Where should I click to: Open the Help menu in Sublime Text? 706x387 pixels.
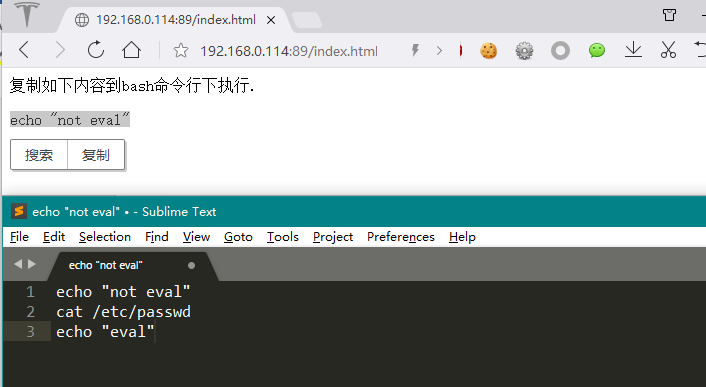(x=462, y=237)
